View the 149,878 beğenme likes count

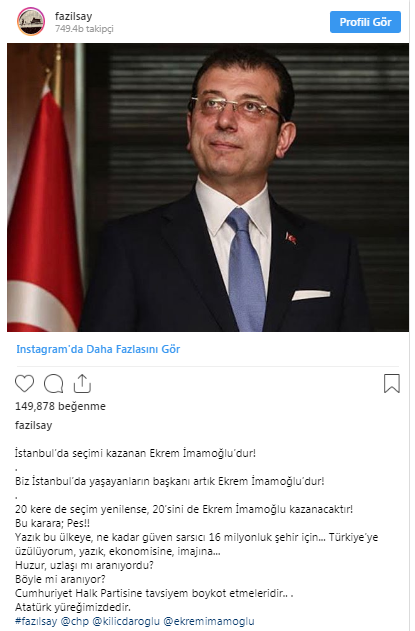click(x=60, y=406)
